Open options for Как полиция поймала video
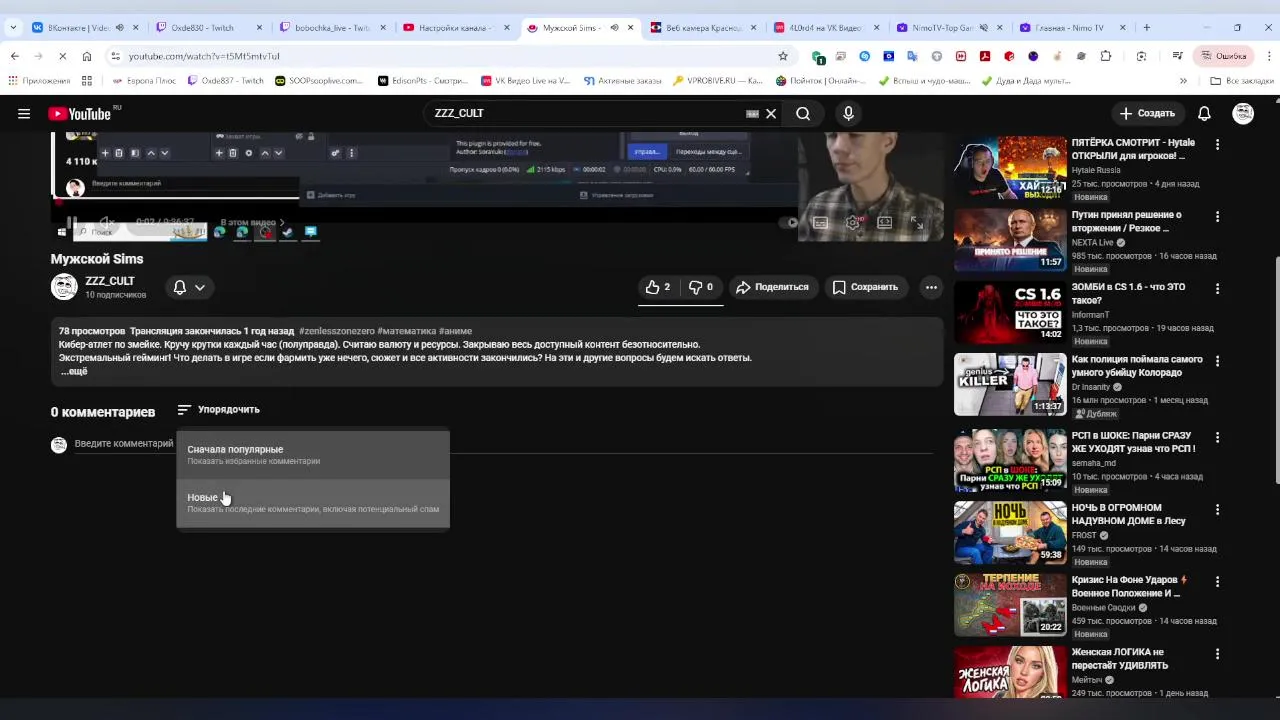The width and height of the screenshot is (1280, 720). click(x=1217, y=360)
